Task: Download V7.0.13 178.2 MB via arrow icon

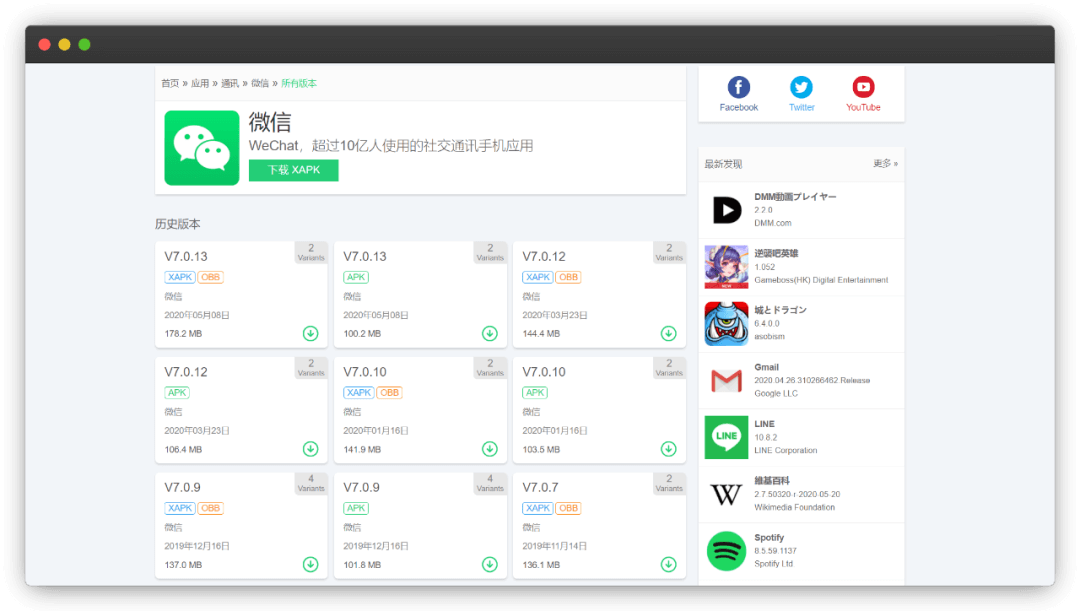Action: (x=311, y=333)
